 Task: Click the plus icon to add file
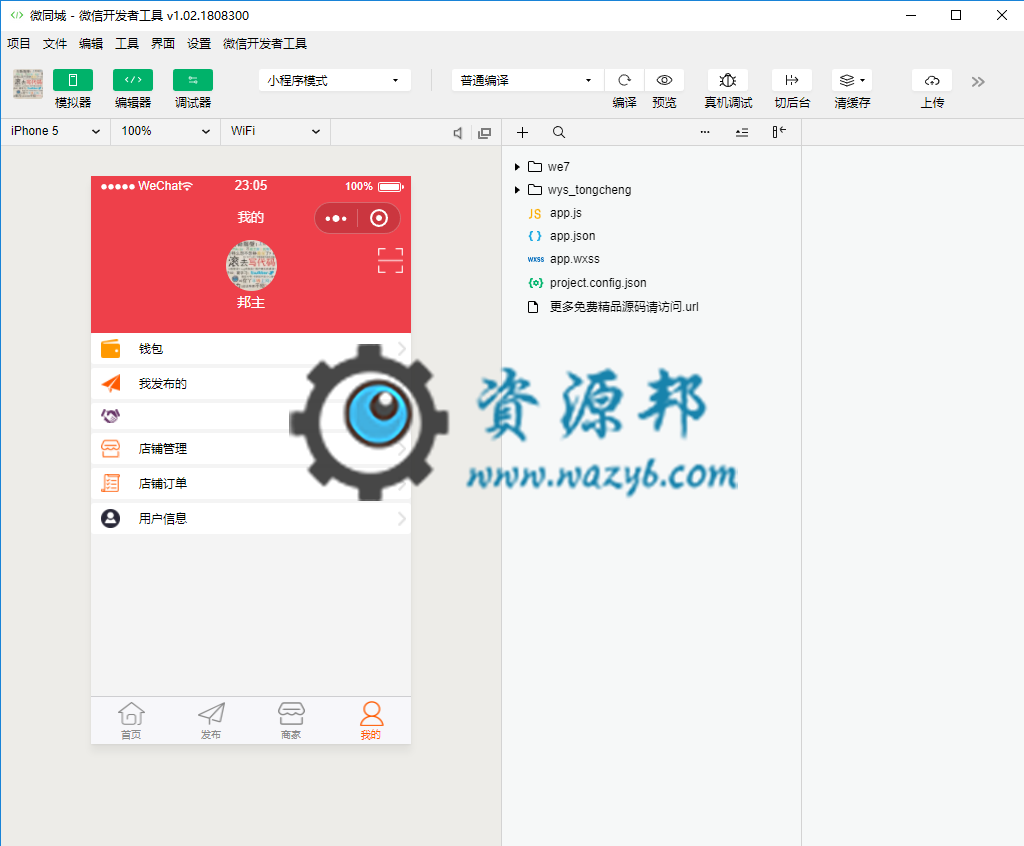[x=522, y=133]
